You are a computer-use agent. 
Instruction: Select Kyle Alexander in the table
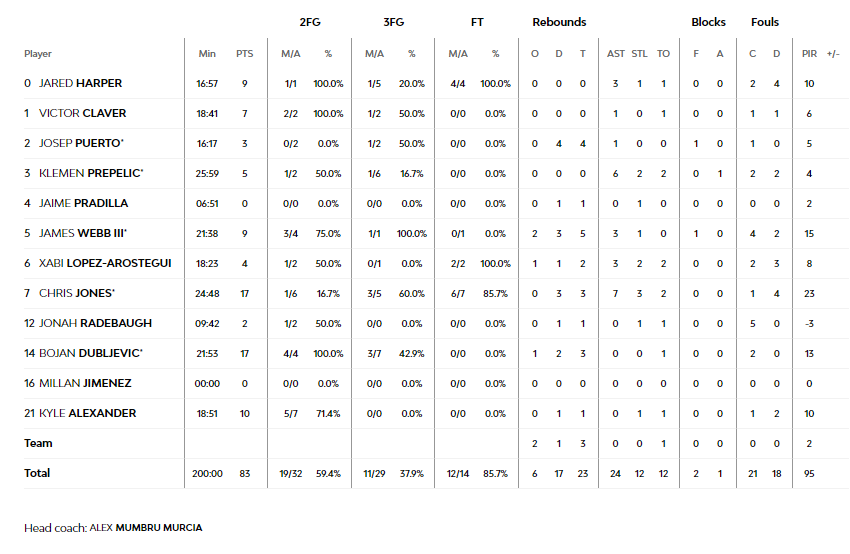87,413
